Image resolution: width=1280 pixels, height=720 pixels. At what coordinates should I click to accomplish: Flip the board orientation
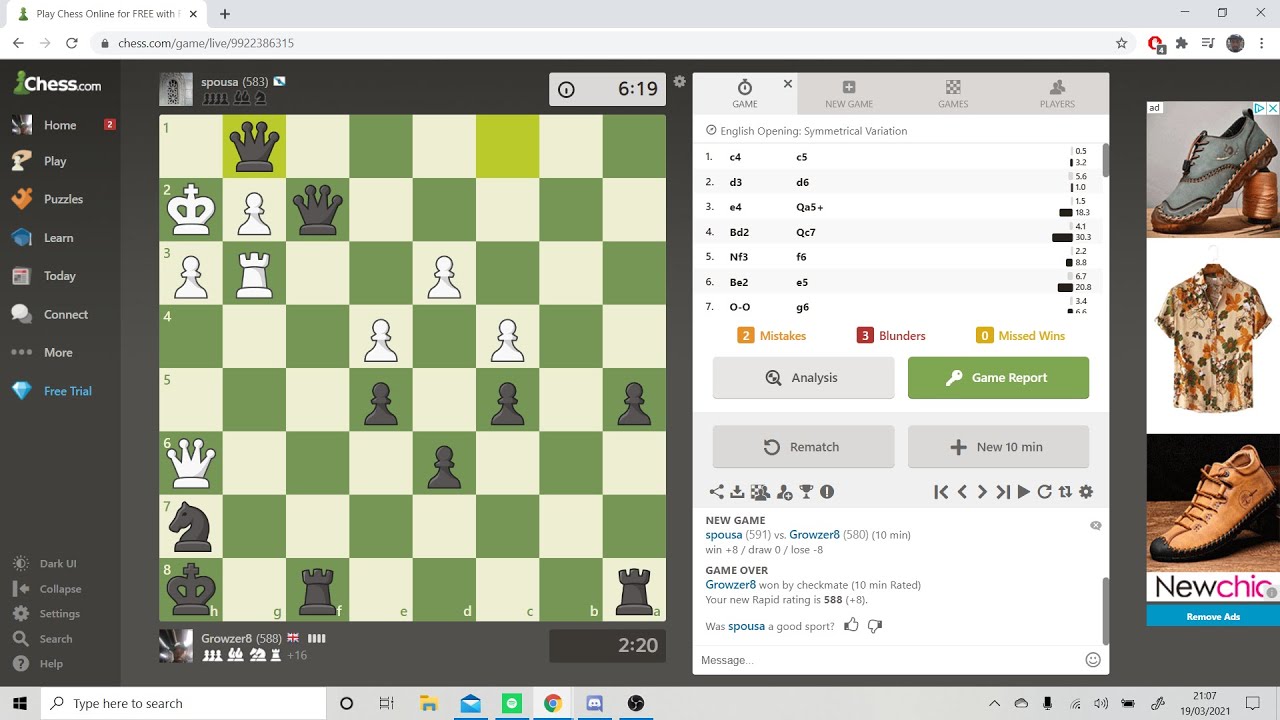coord(1065,492)
